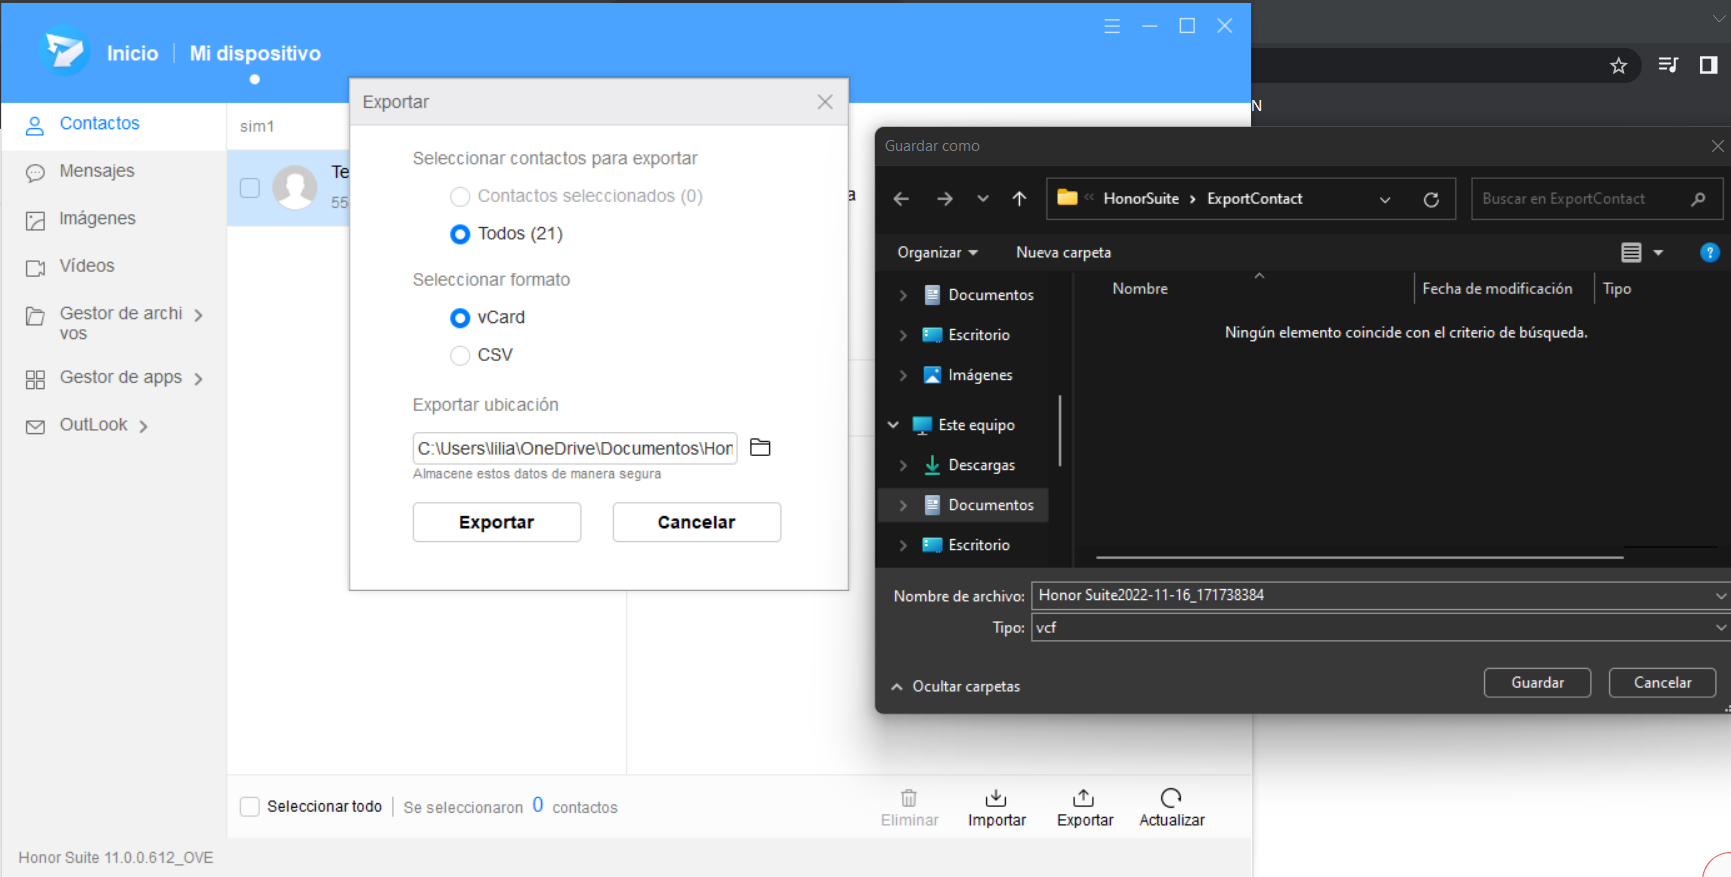Open Vídeos from the left sidebar
This screenshot has height=877, width=1731.
point(86,266)
